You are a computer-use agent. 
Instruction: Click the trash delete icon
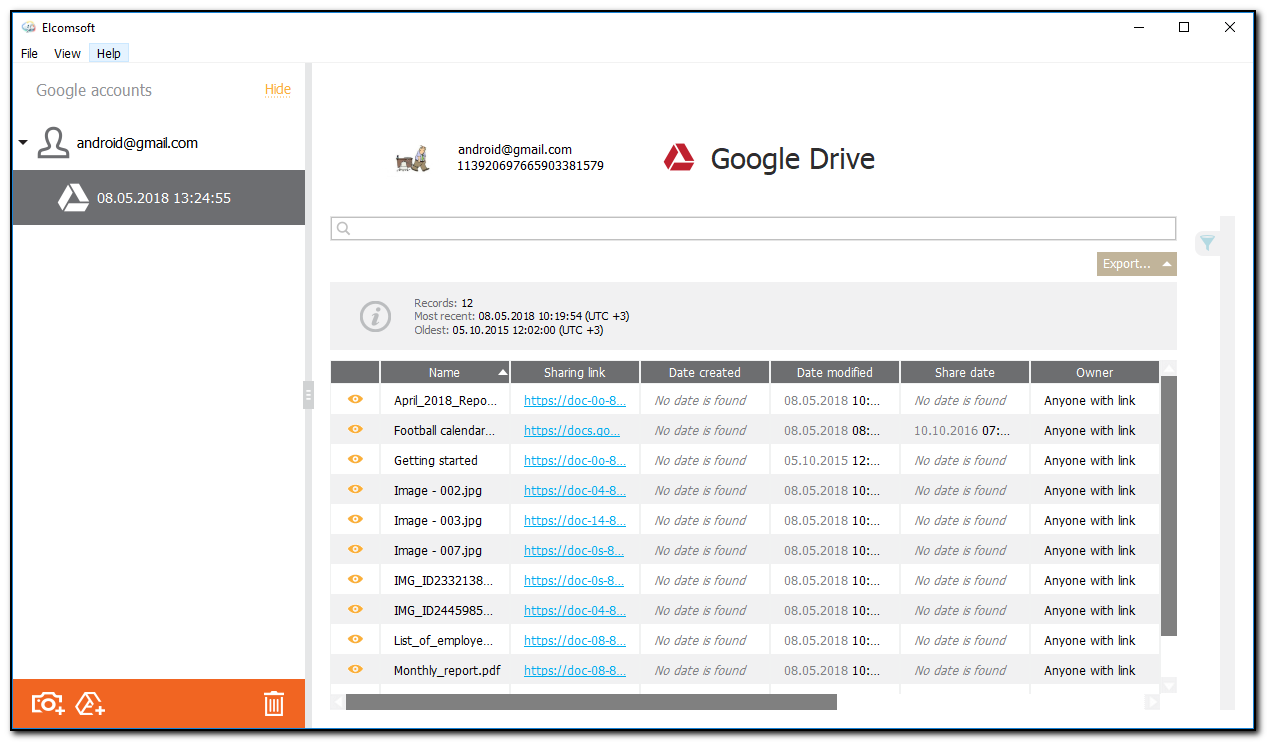(x=274, y=703)
